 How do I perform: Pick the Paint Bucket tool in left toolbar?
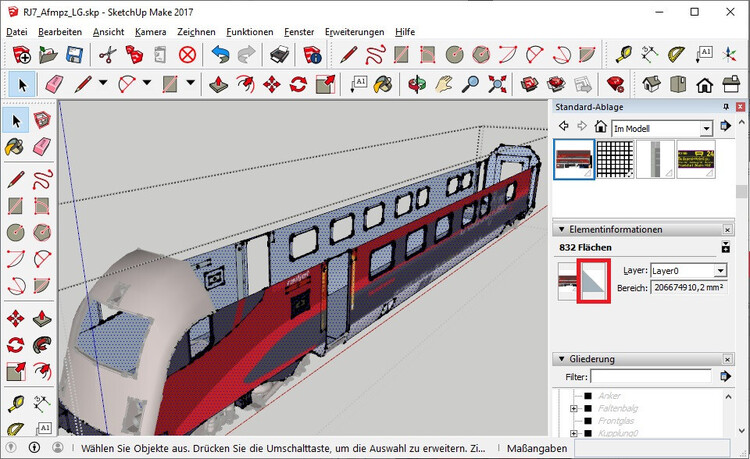point(15,147)
